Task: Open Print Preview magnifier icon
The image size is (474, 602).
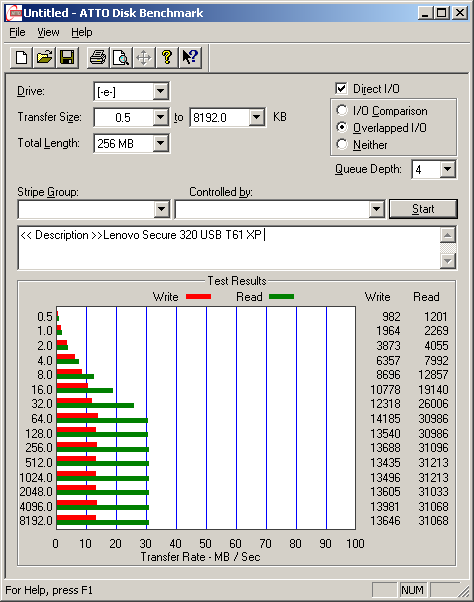Action: (121, 58)
